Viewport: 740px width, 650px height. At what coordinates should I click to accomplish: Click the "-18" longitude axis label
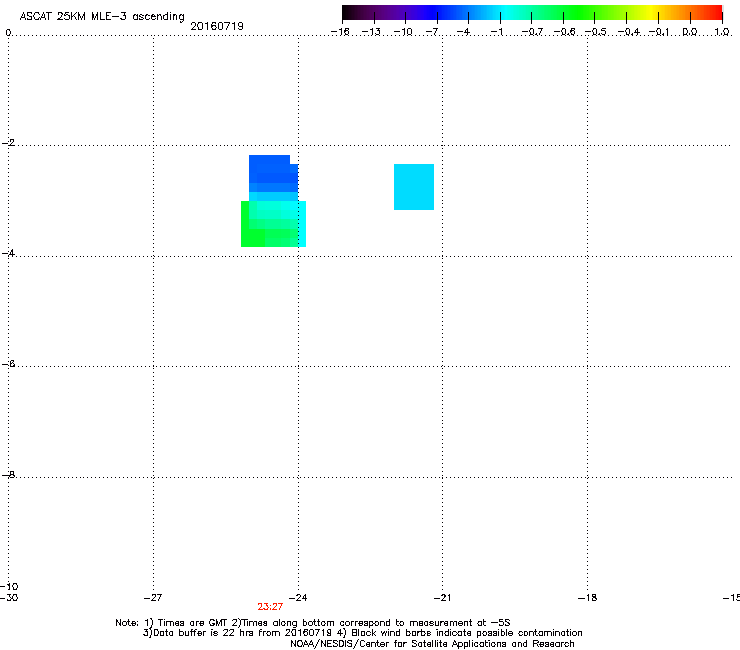[x=587, y=598]
